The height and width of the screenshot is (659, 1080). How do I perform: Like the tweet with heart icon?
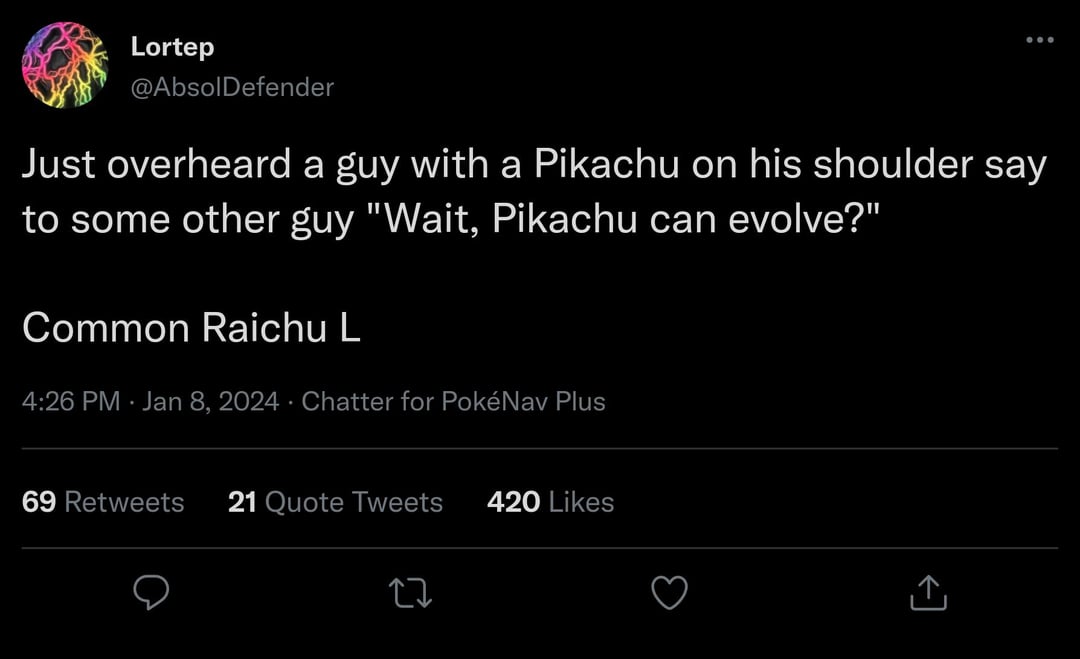click(x=669, y=593)
